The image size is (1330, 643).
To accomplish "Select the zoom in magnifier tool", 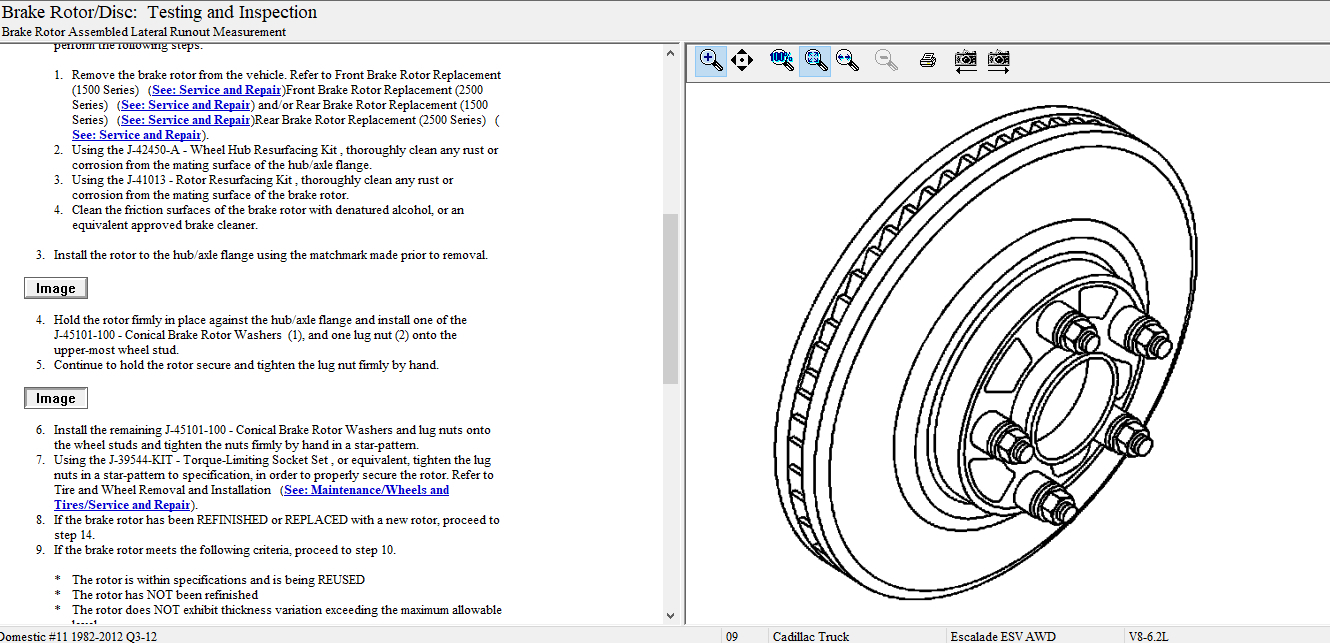I will click(x=710, y=60).
